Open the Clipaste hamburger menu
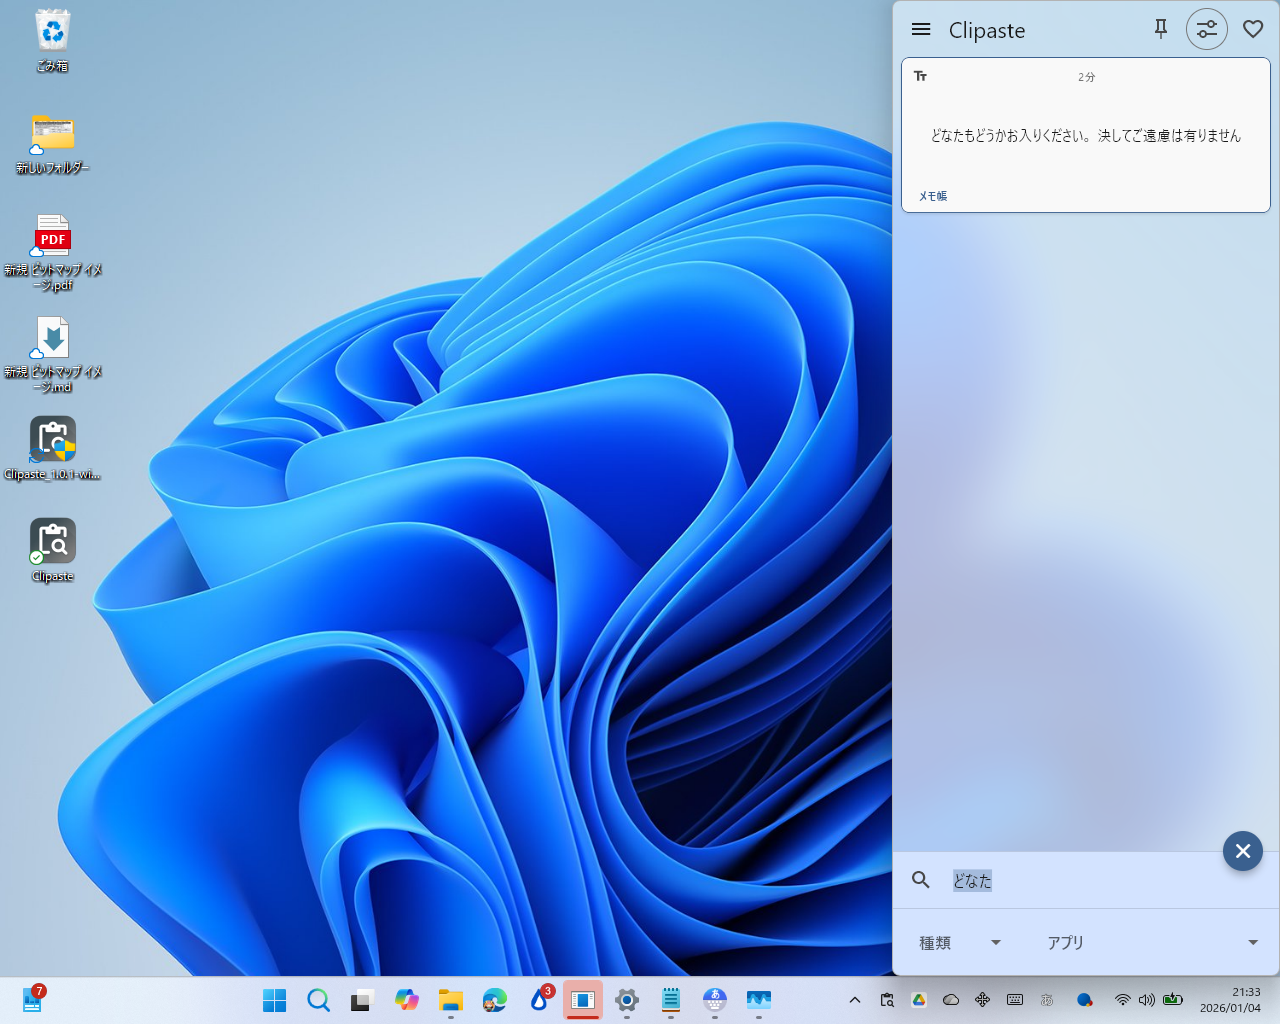 pos(920,29)
